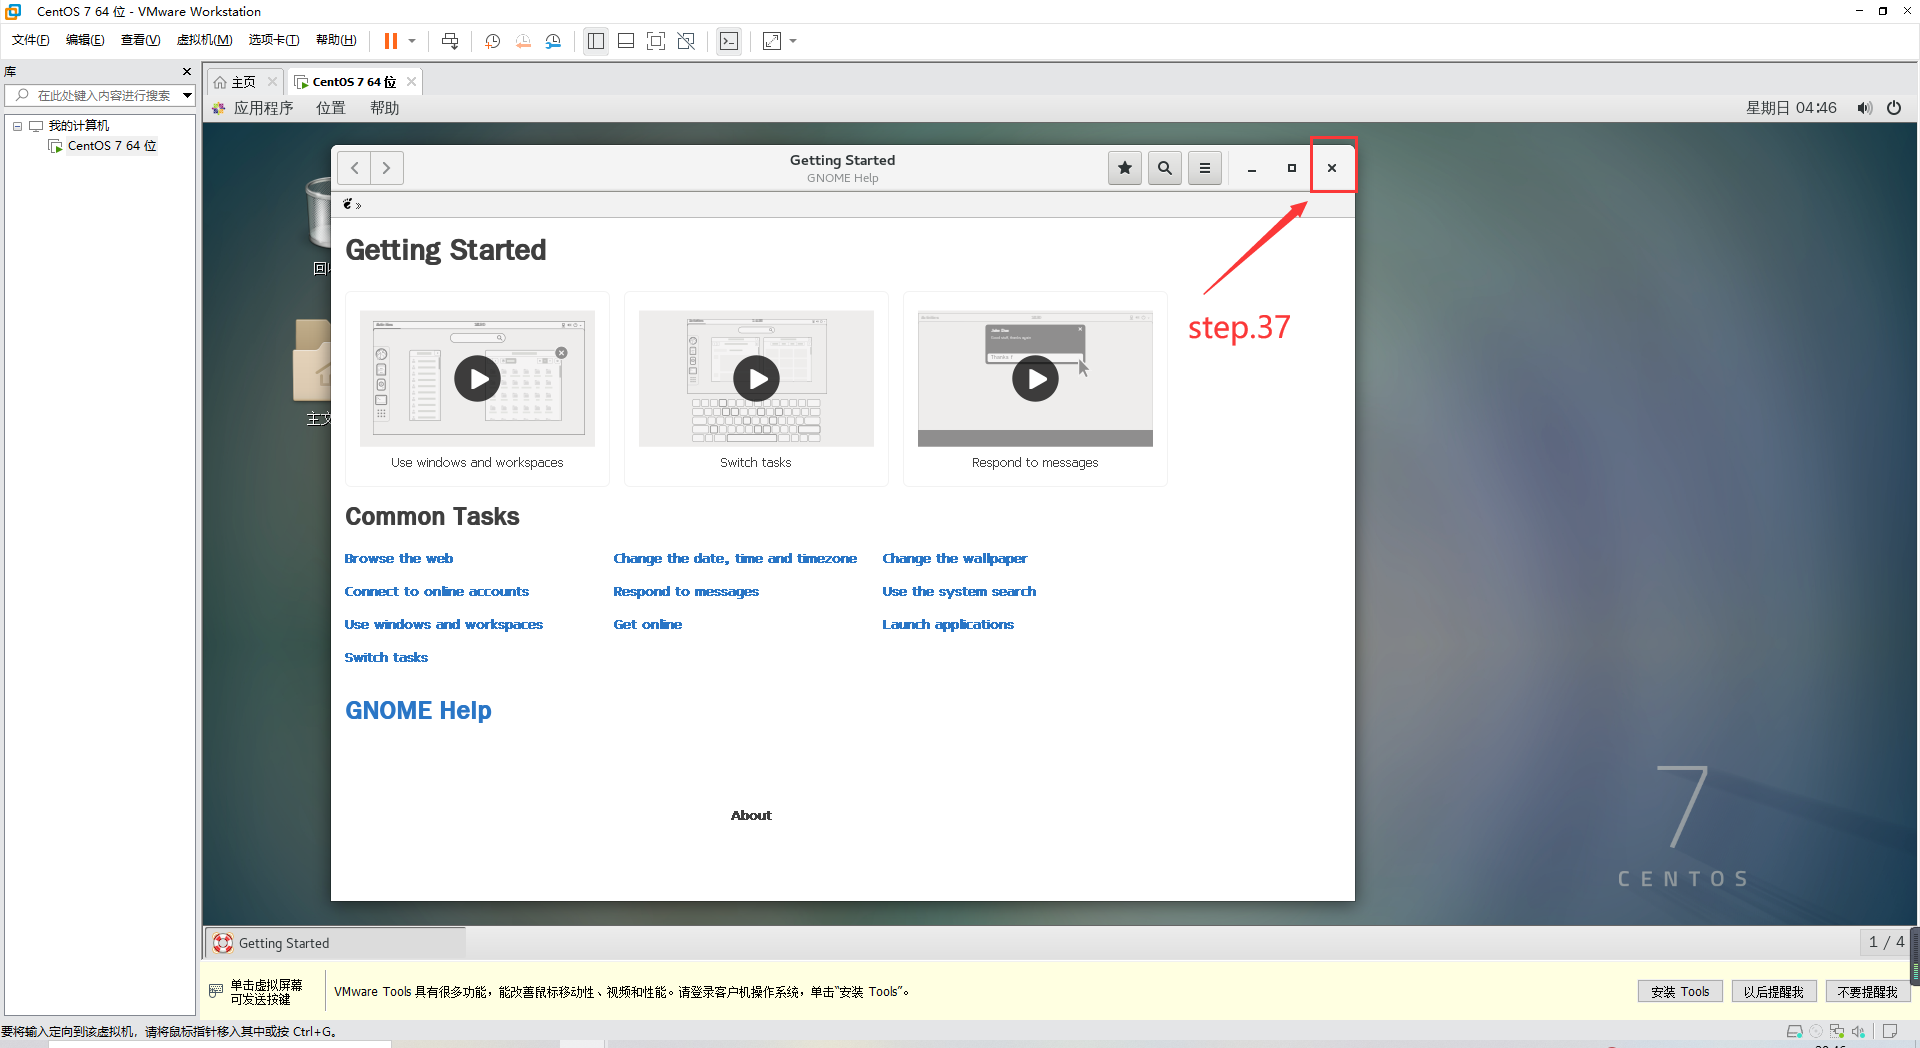Toggle the thumbnail bar view
The image size is (1920, 1048).
click(x=626, y=41)
